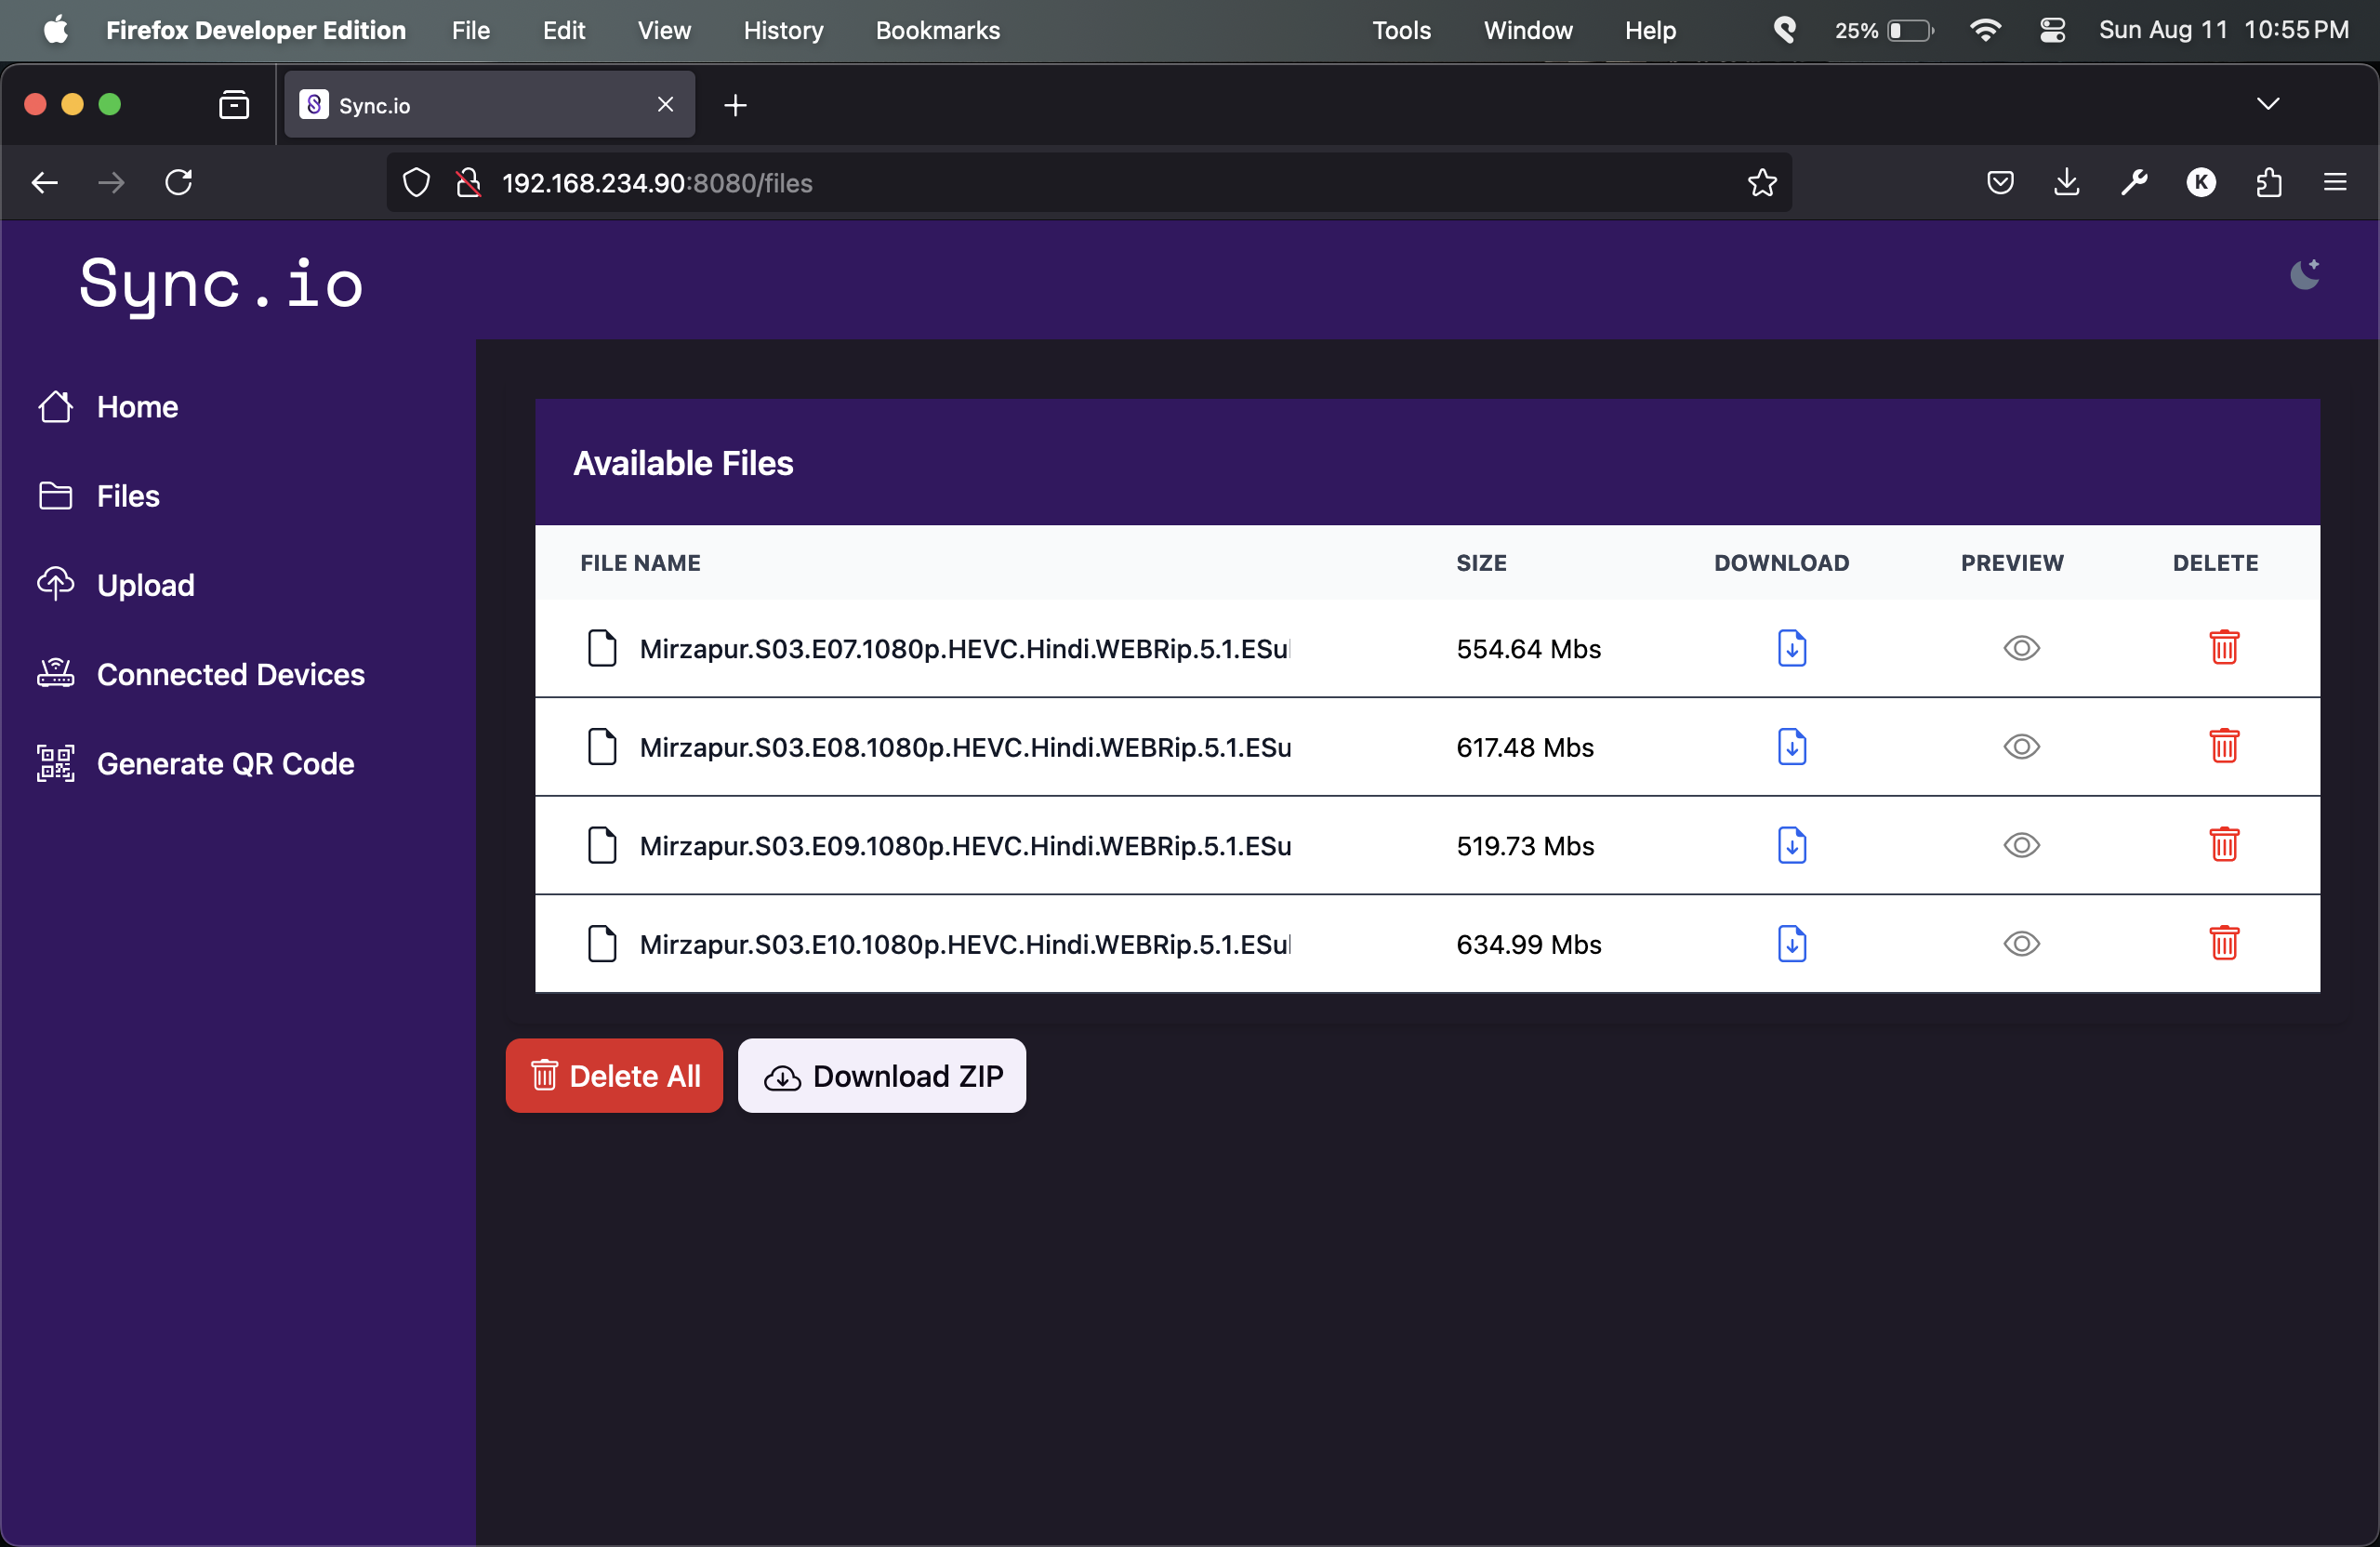Click the 554.64 Mbs size value
The width and height of the screenshot is (2380, 1547).
pos(1528,649)
